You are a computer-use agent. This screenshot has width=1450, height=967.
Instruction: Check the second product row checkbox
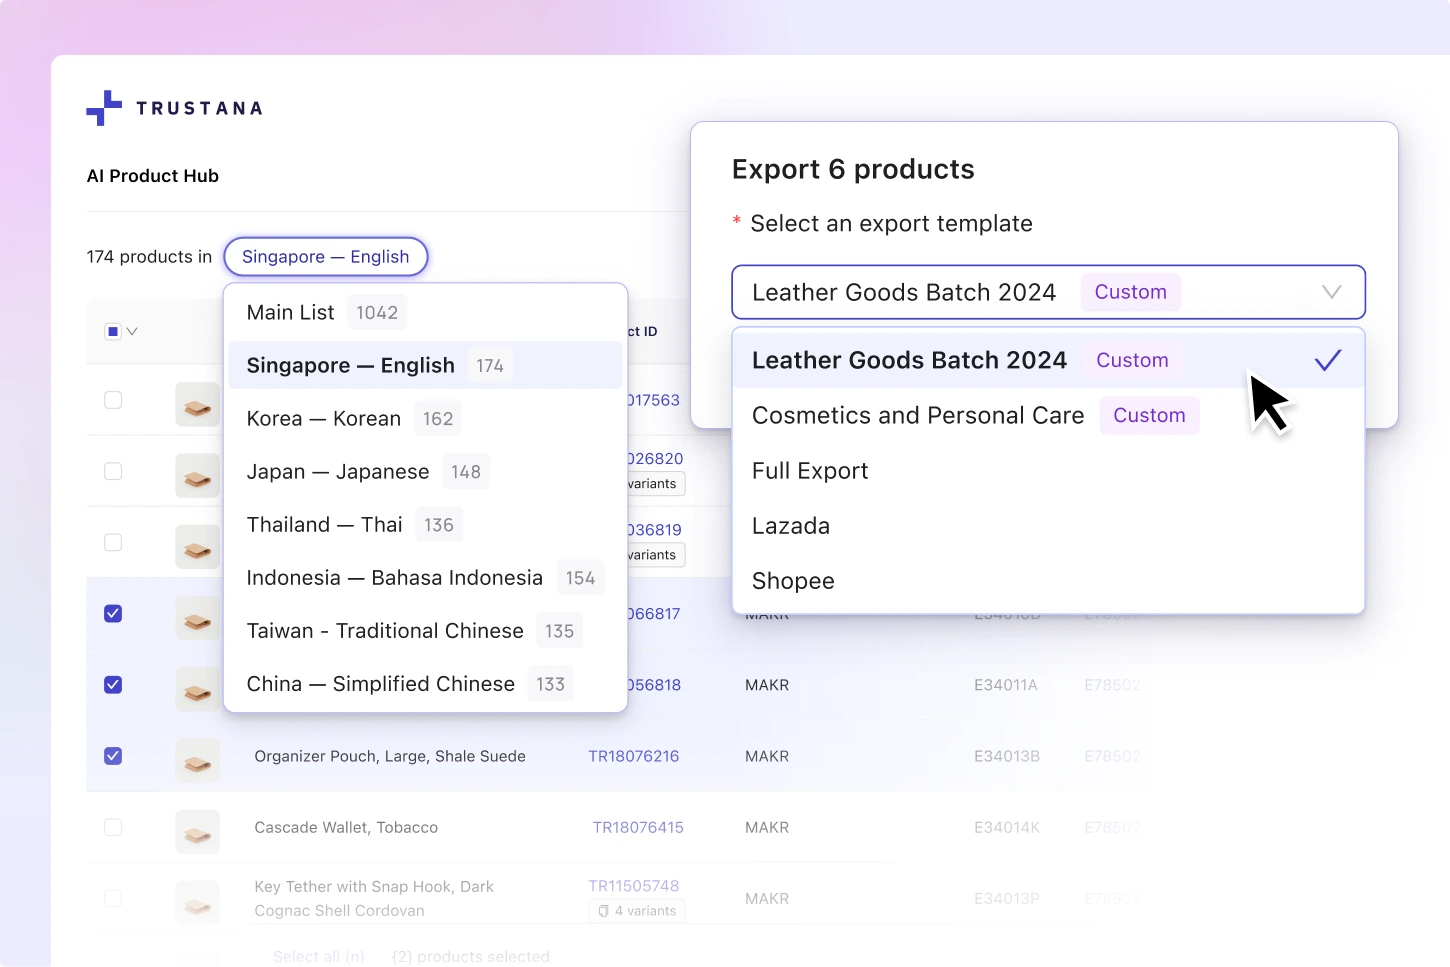113,471
